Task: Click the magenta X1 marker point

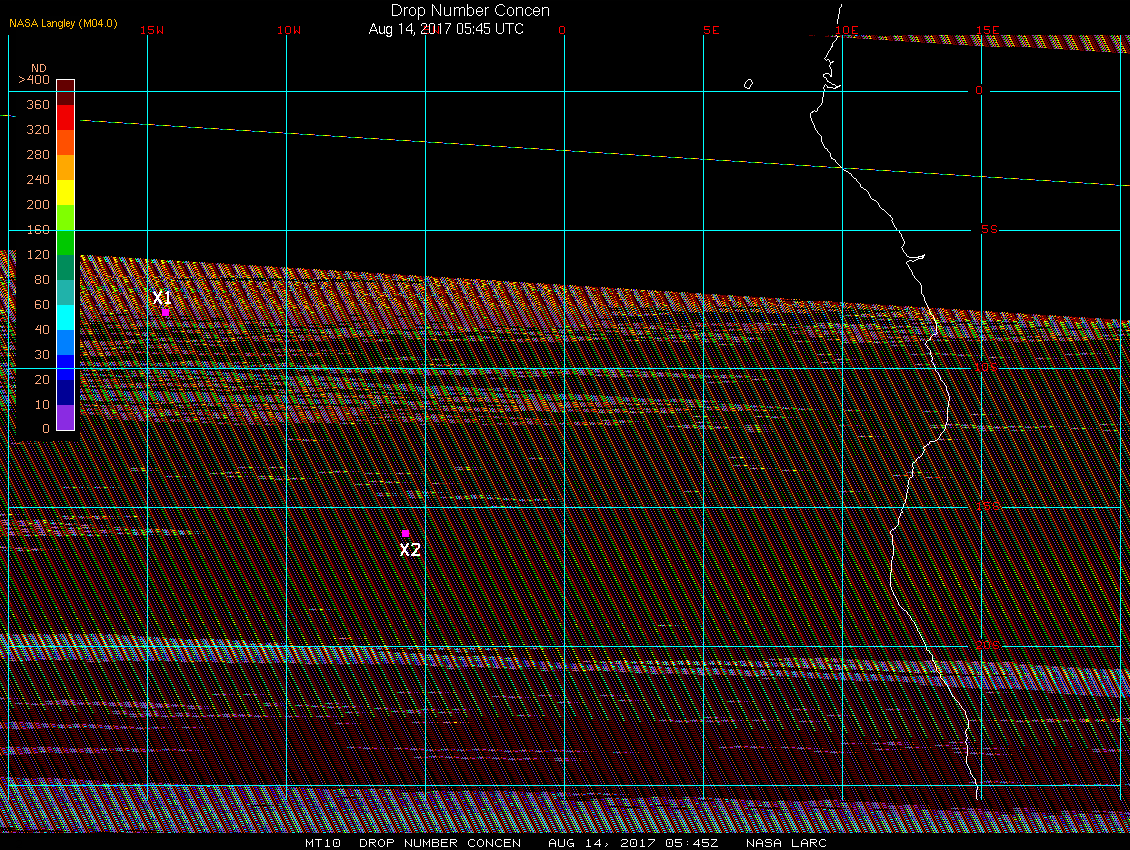Action: 166,312
